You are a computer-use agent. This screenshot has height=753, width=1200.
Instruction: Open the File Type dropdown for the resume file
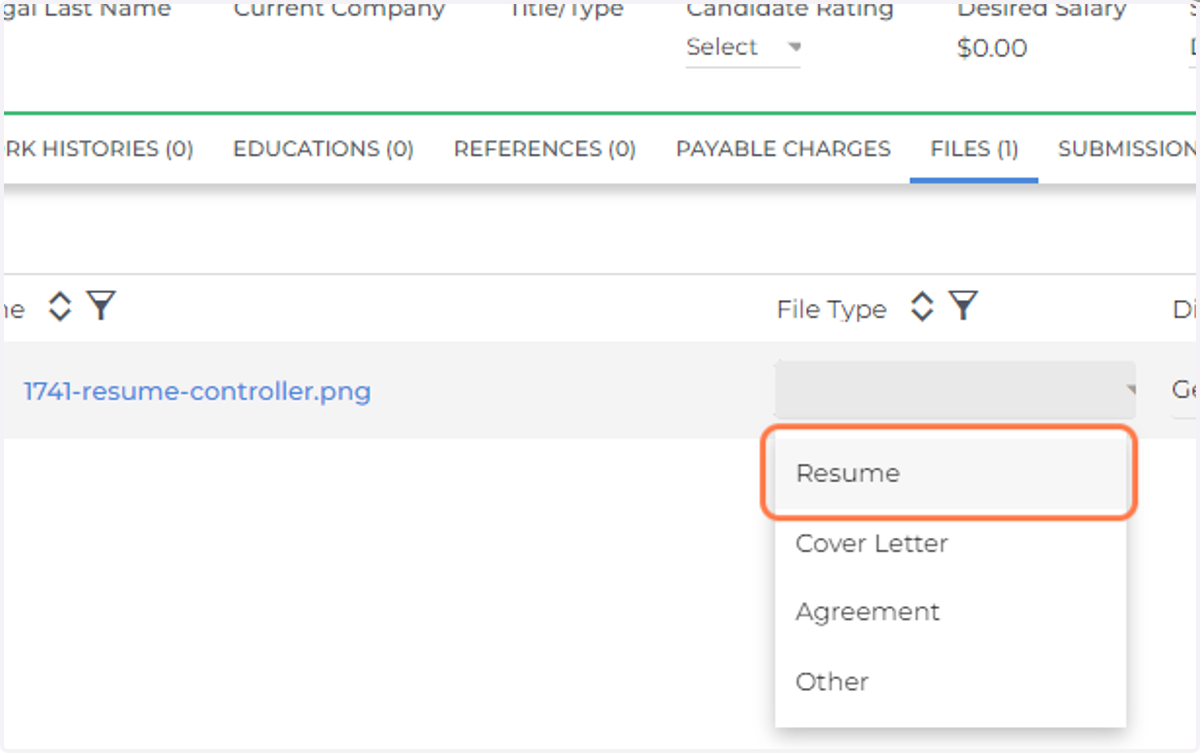click(955, 390)
